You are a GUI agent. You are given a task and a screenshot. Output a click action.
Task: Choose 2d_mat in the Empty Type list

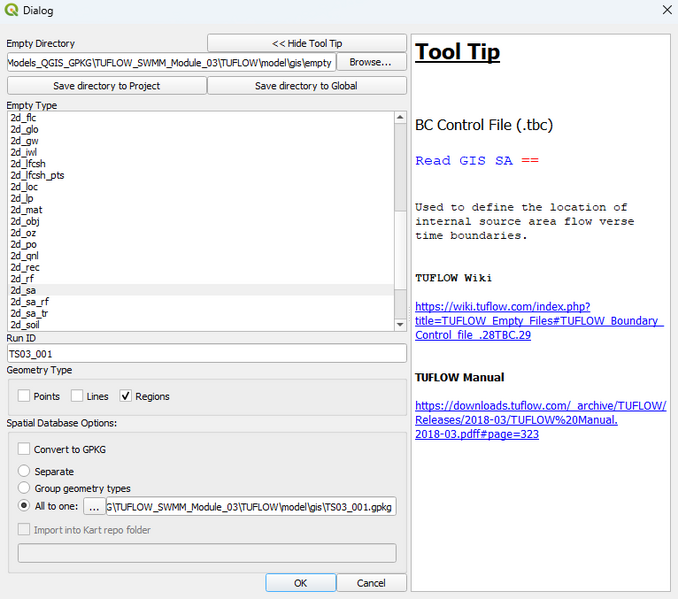(x=26, y=210)
